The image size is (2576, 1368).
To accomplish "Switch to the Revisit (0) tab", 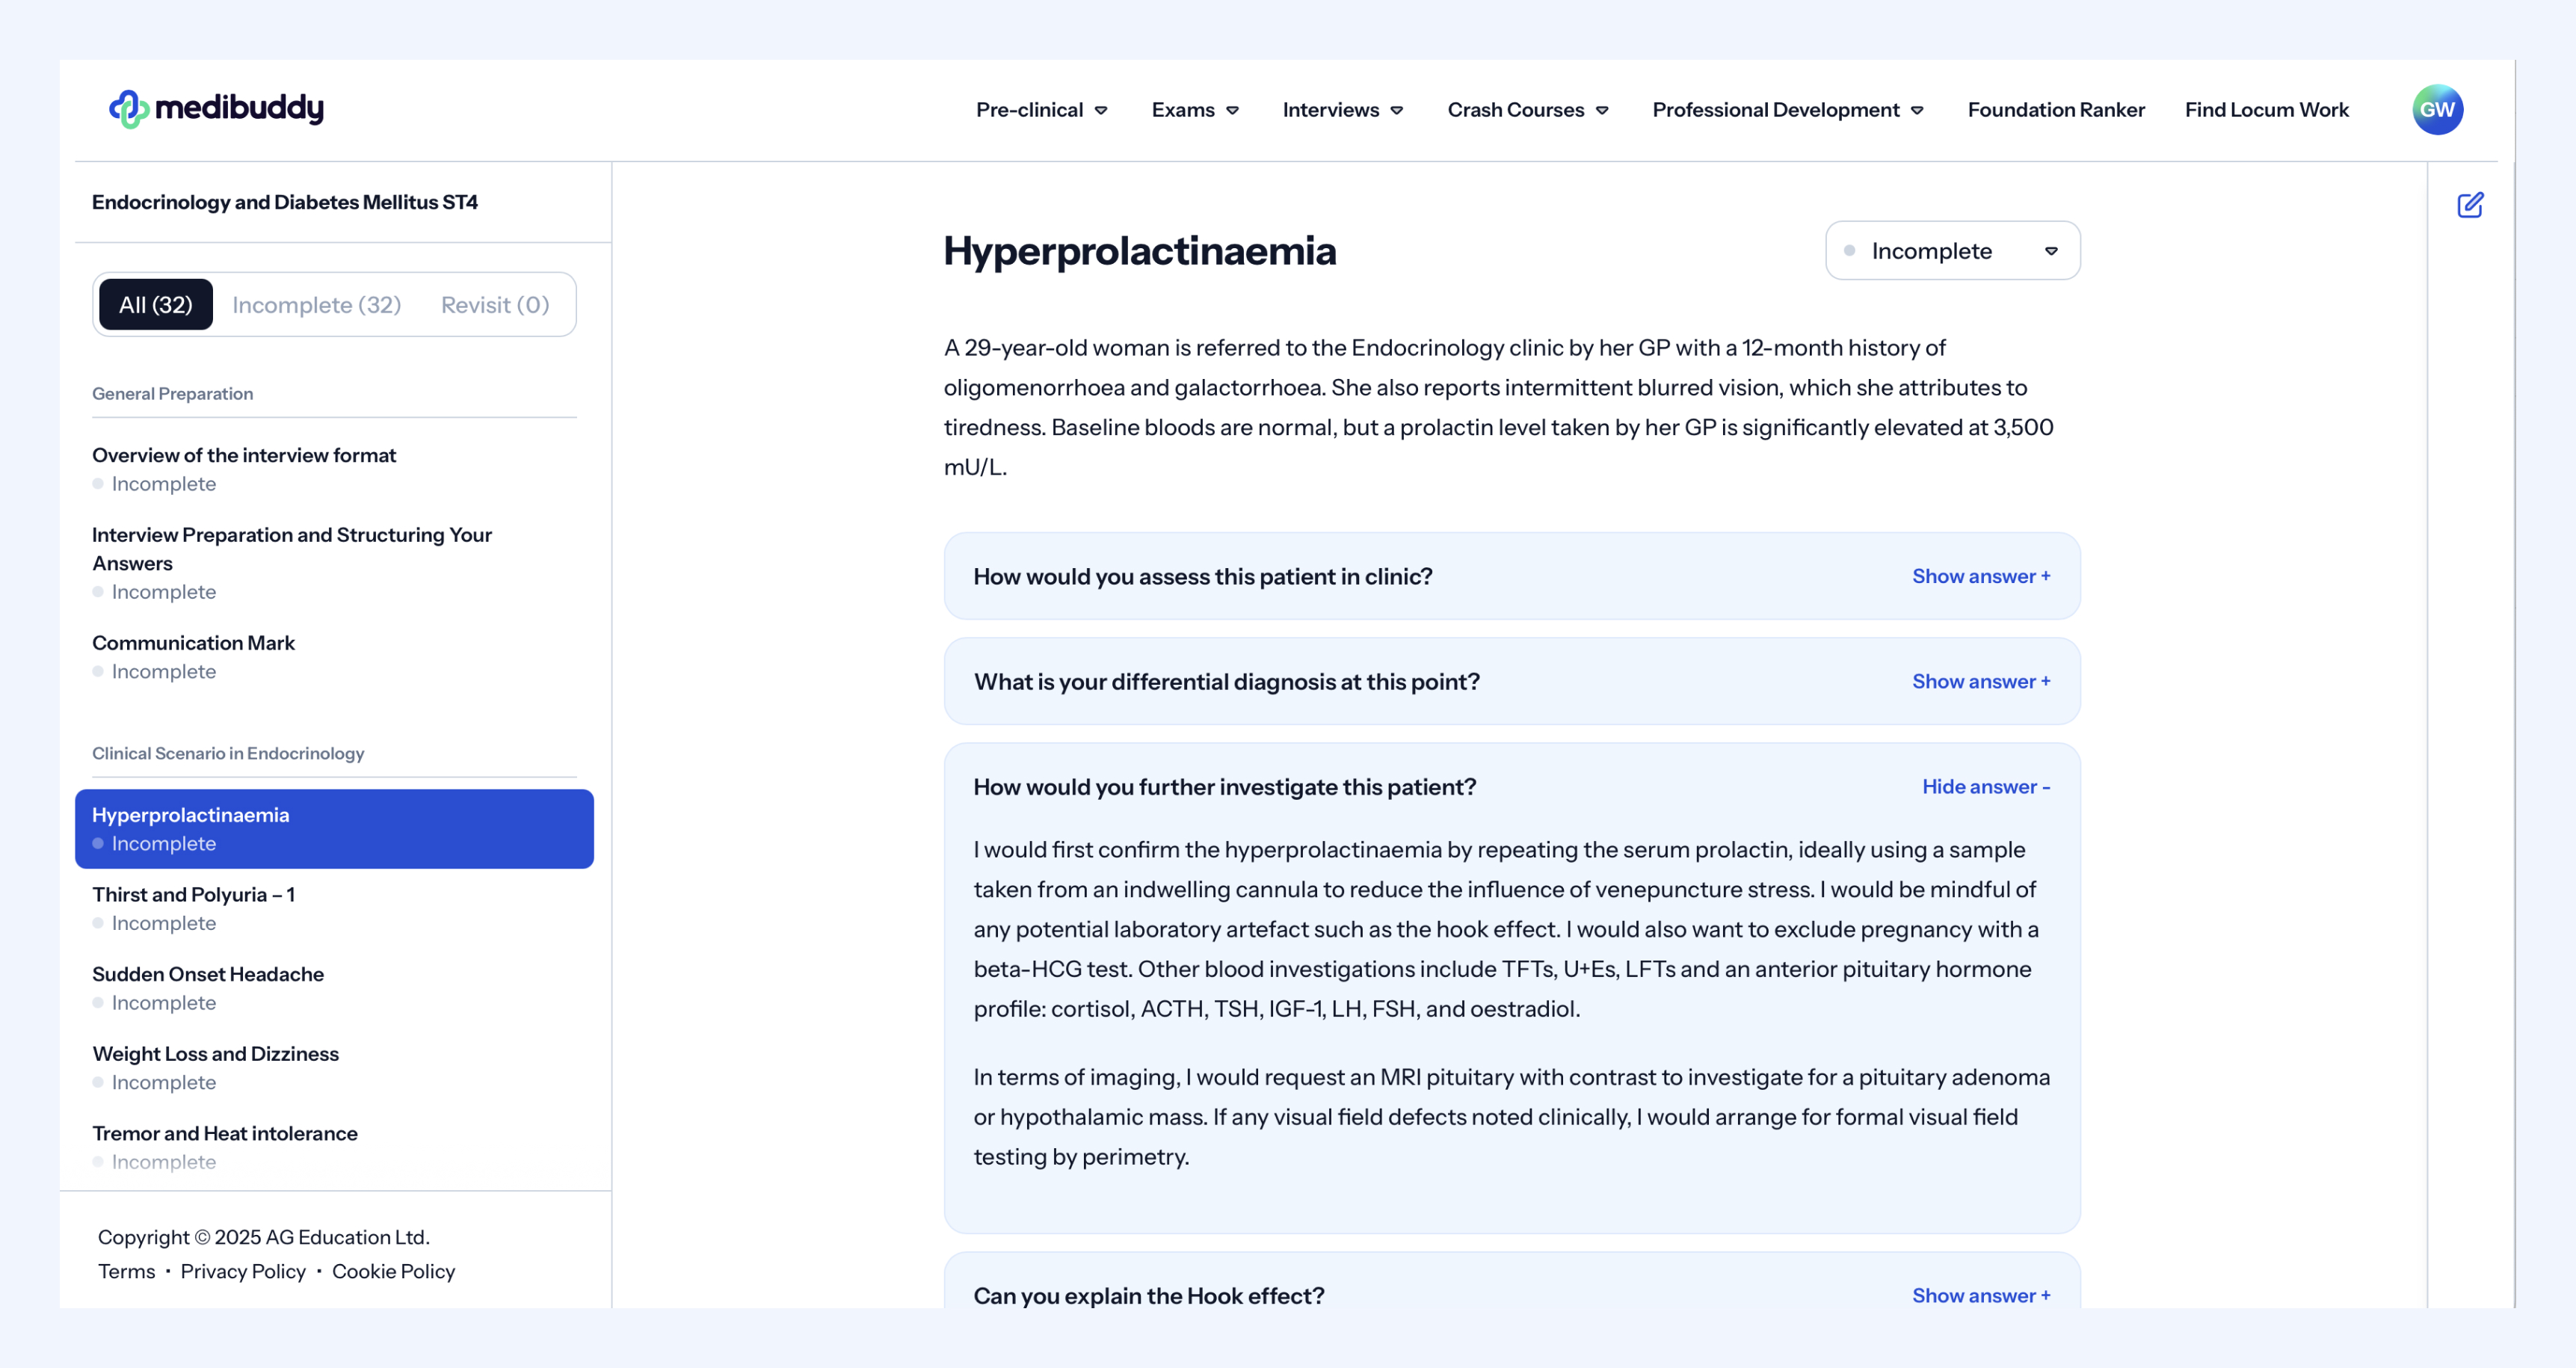I will pos(495,305).
